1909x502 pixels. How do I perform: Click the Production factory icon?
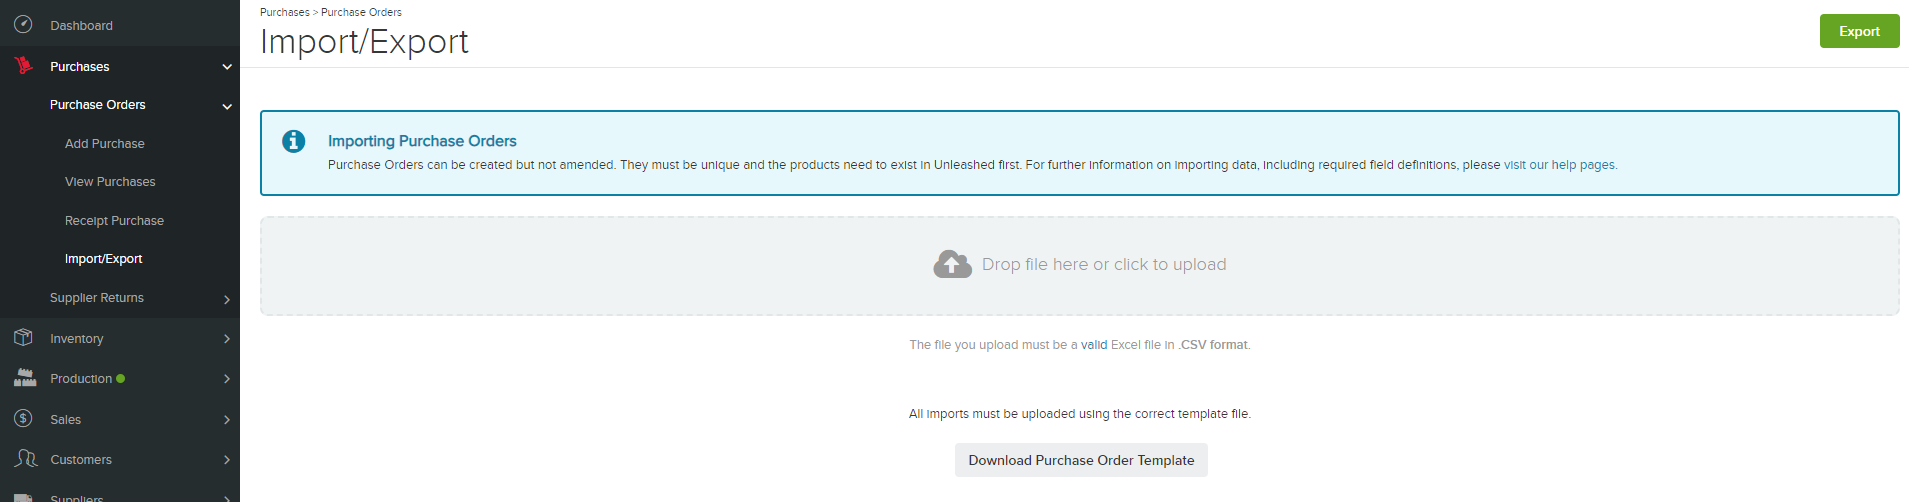click(x=25, y=378)
